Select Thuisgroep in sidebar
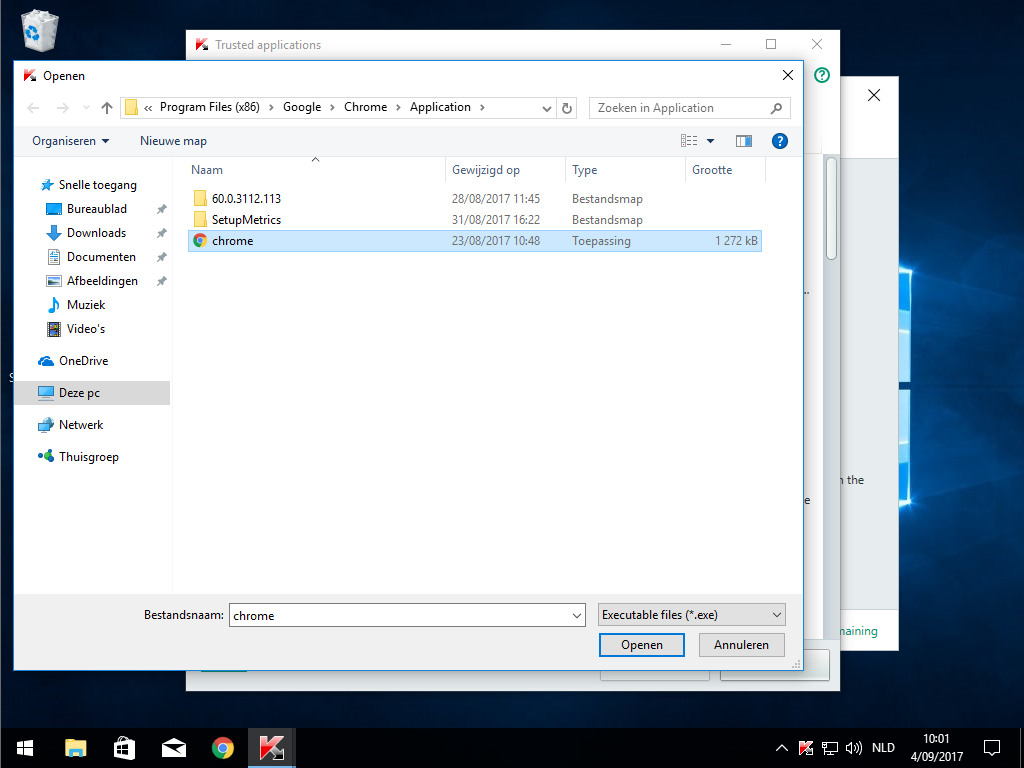The image size is (1024, 768). 79,457
